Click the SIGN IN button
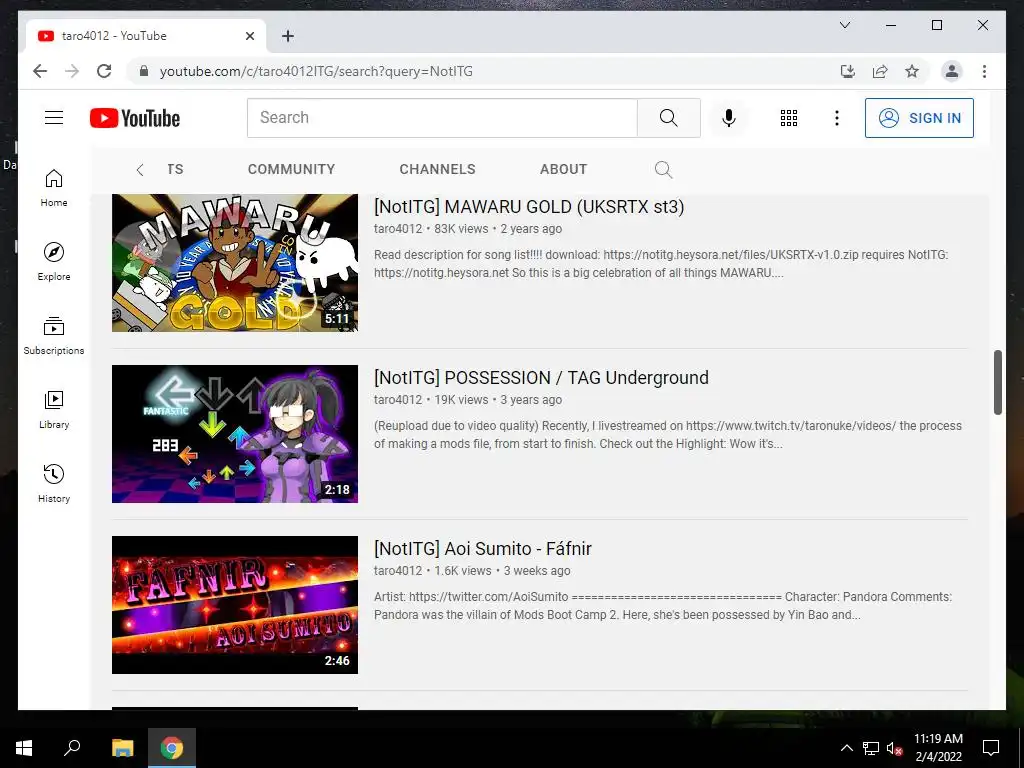This screenshot has width=1024, height=768. pyautogui.click(x=919, y=118)
